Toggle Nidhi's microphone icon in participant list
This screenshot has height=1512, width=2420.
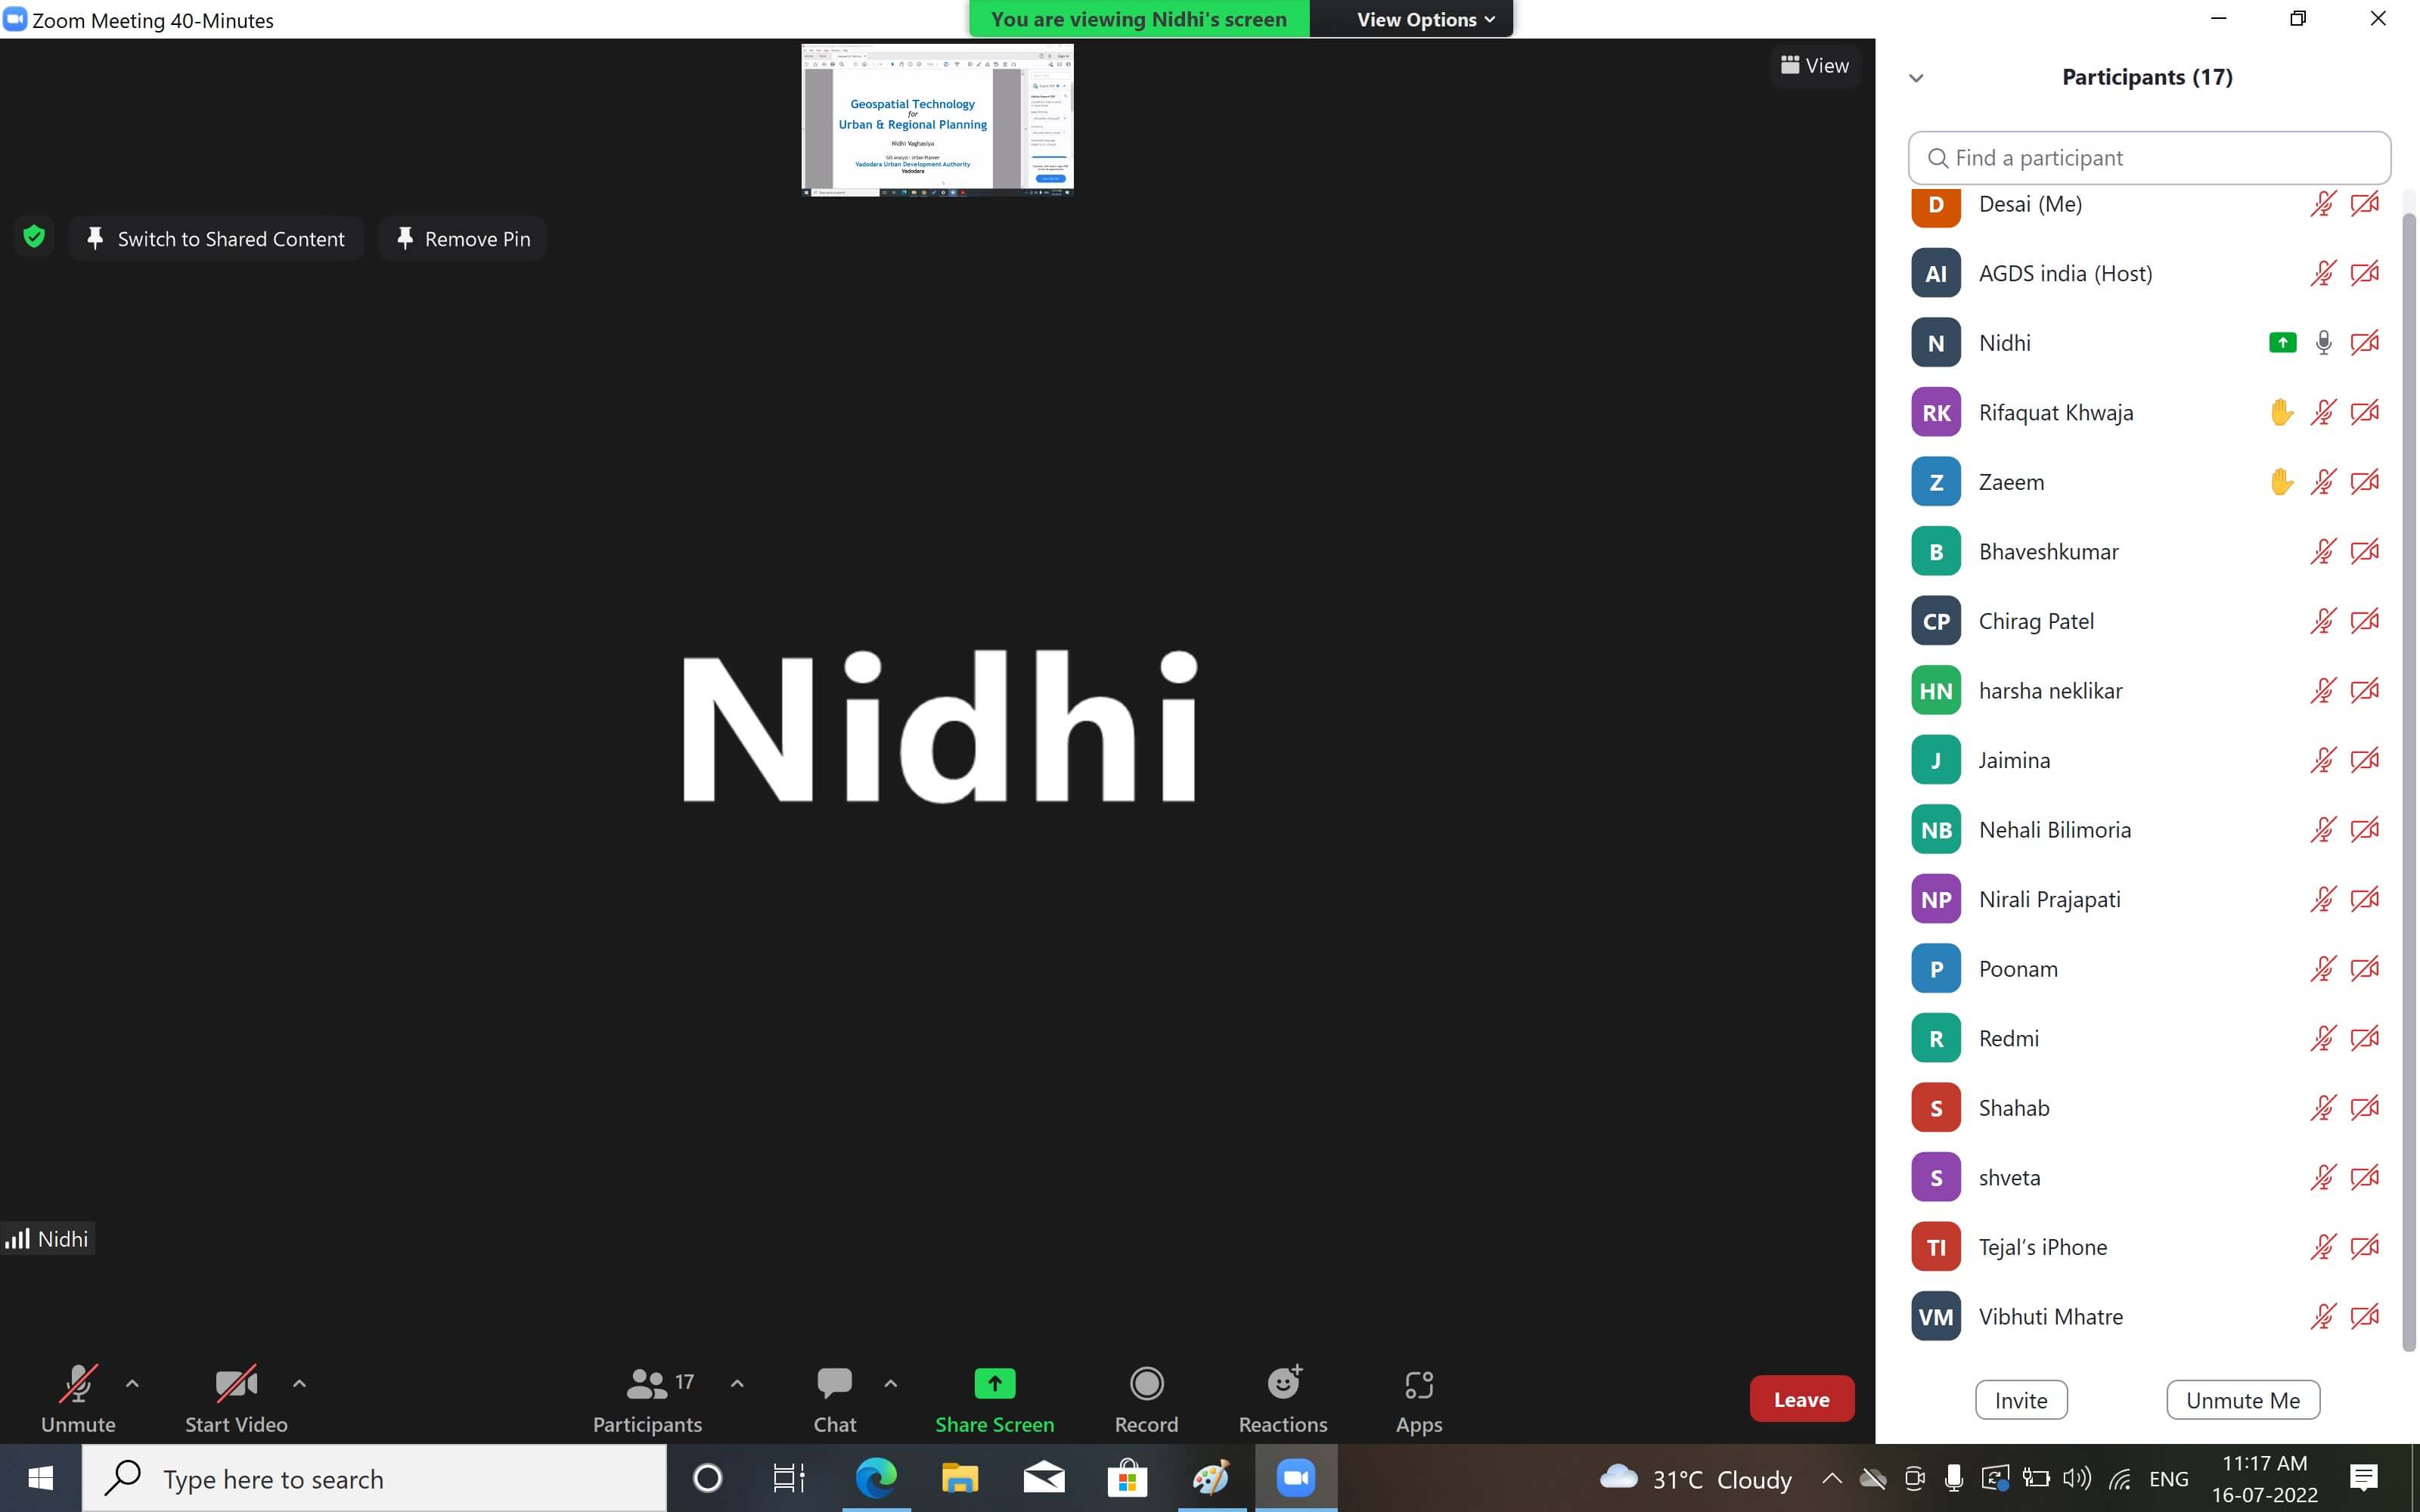tap(2323, 343)
